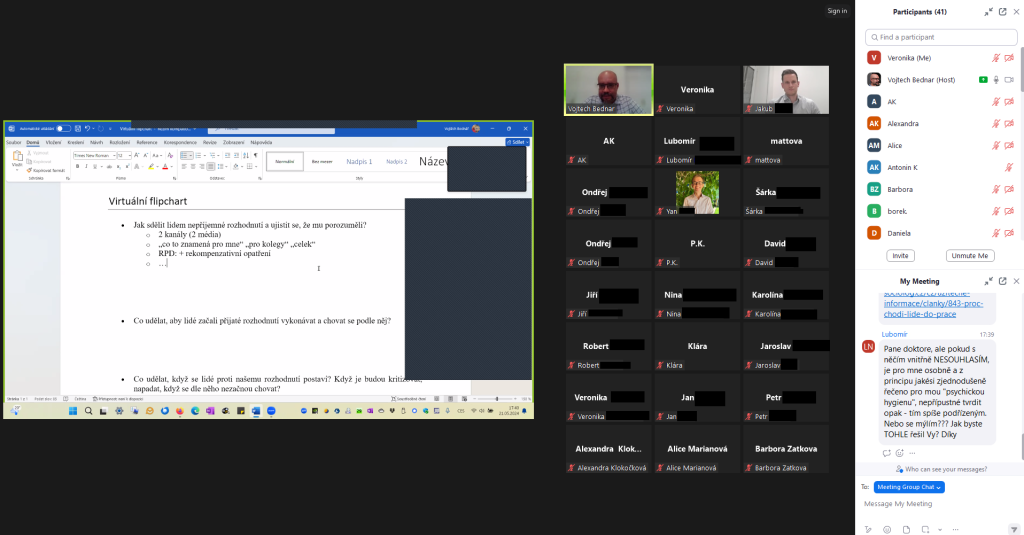
Task: Toggle microphone for Veronika (Me) in list
Action: point(996,58)
